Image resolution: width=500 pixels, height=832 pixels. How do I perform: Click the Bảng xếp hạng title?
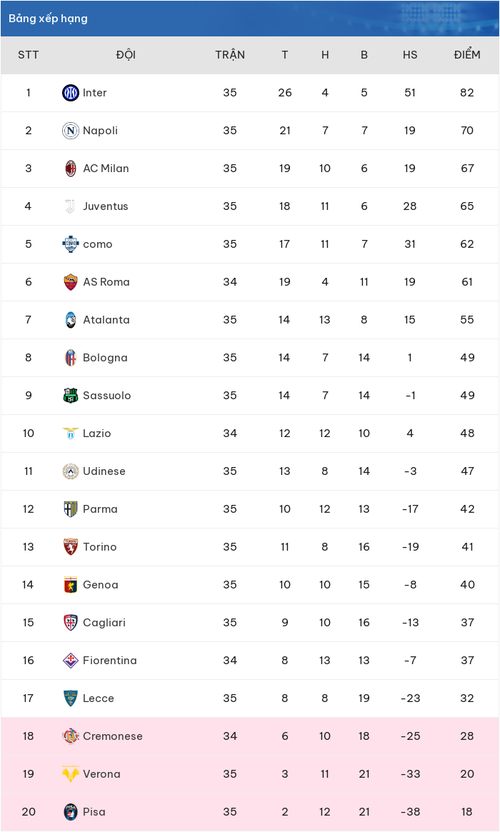[48, 19]
